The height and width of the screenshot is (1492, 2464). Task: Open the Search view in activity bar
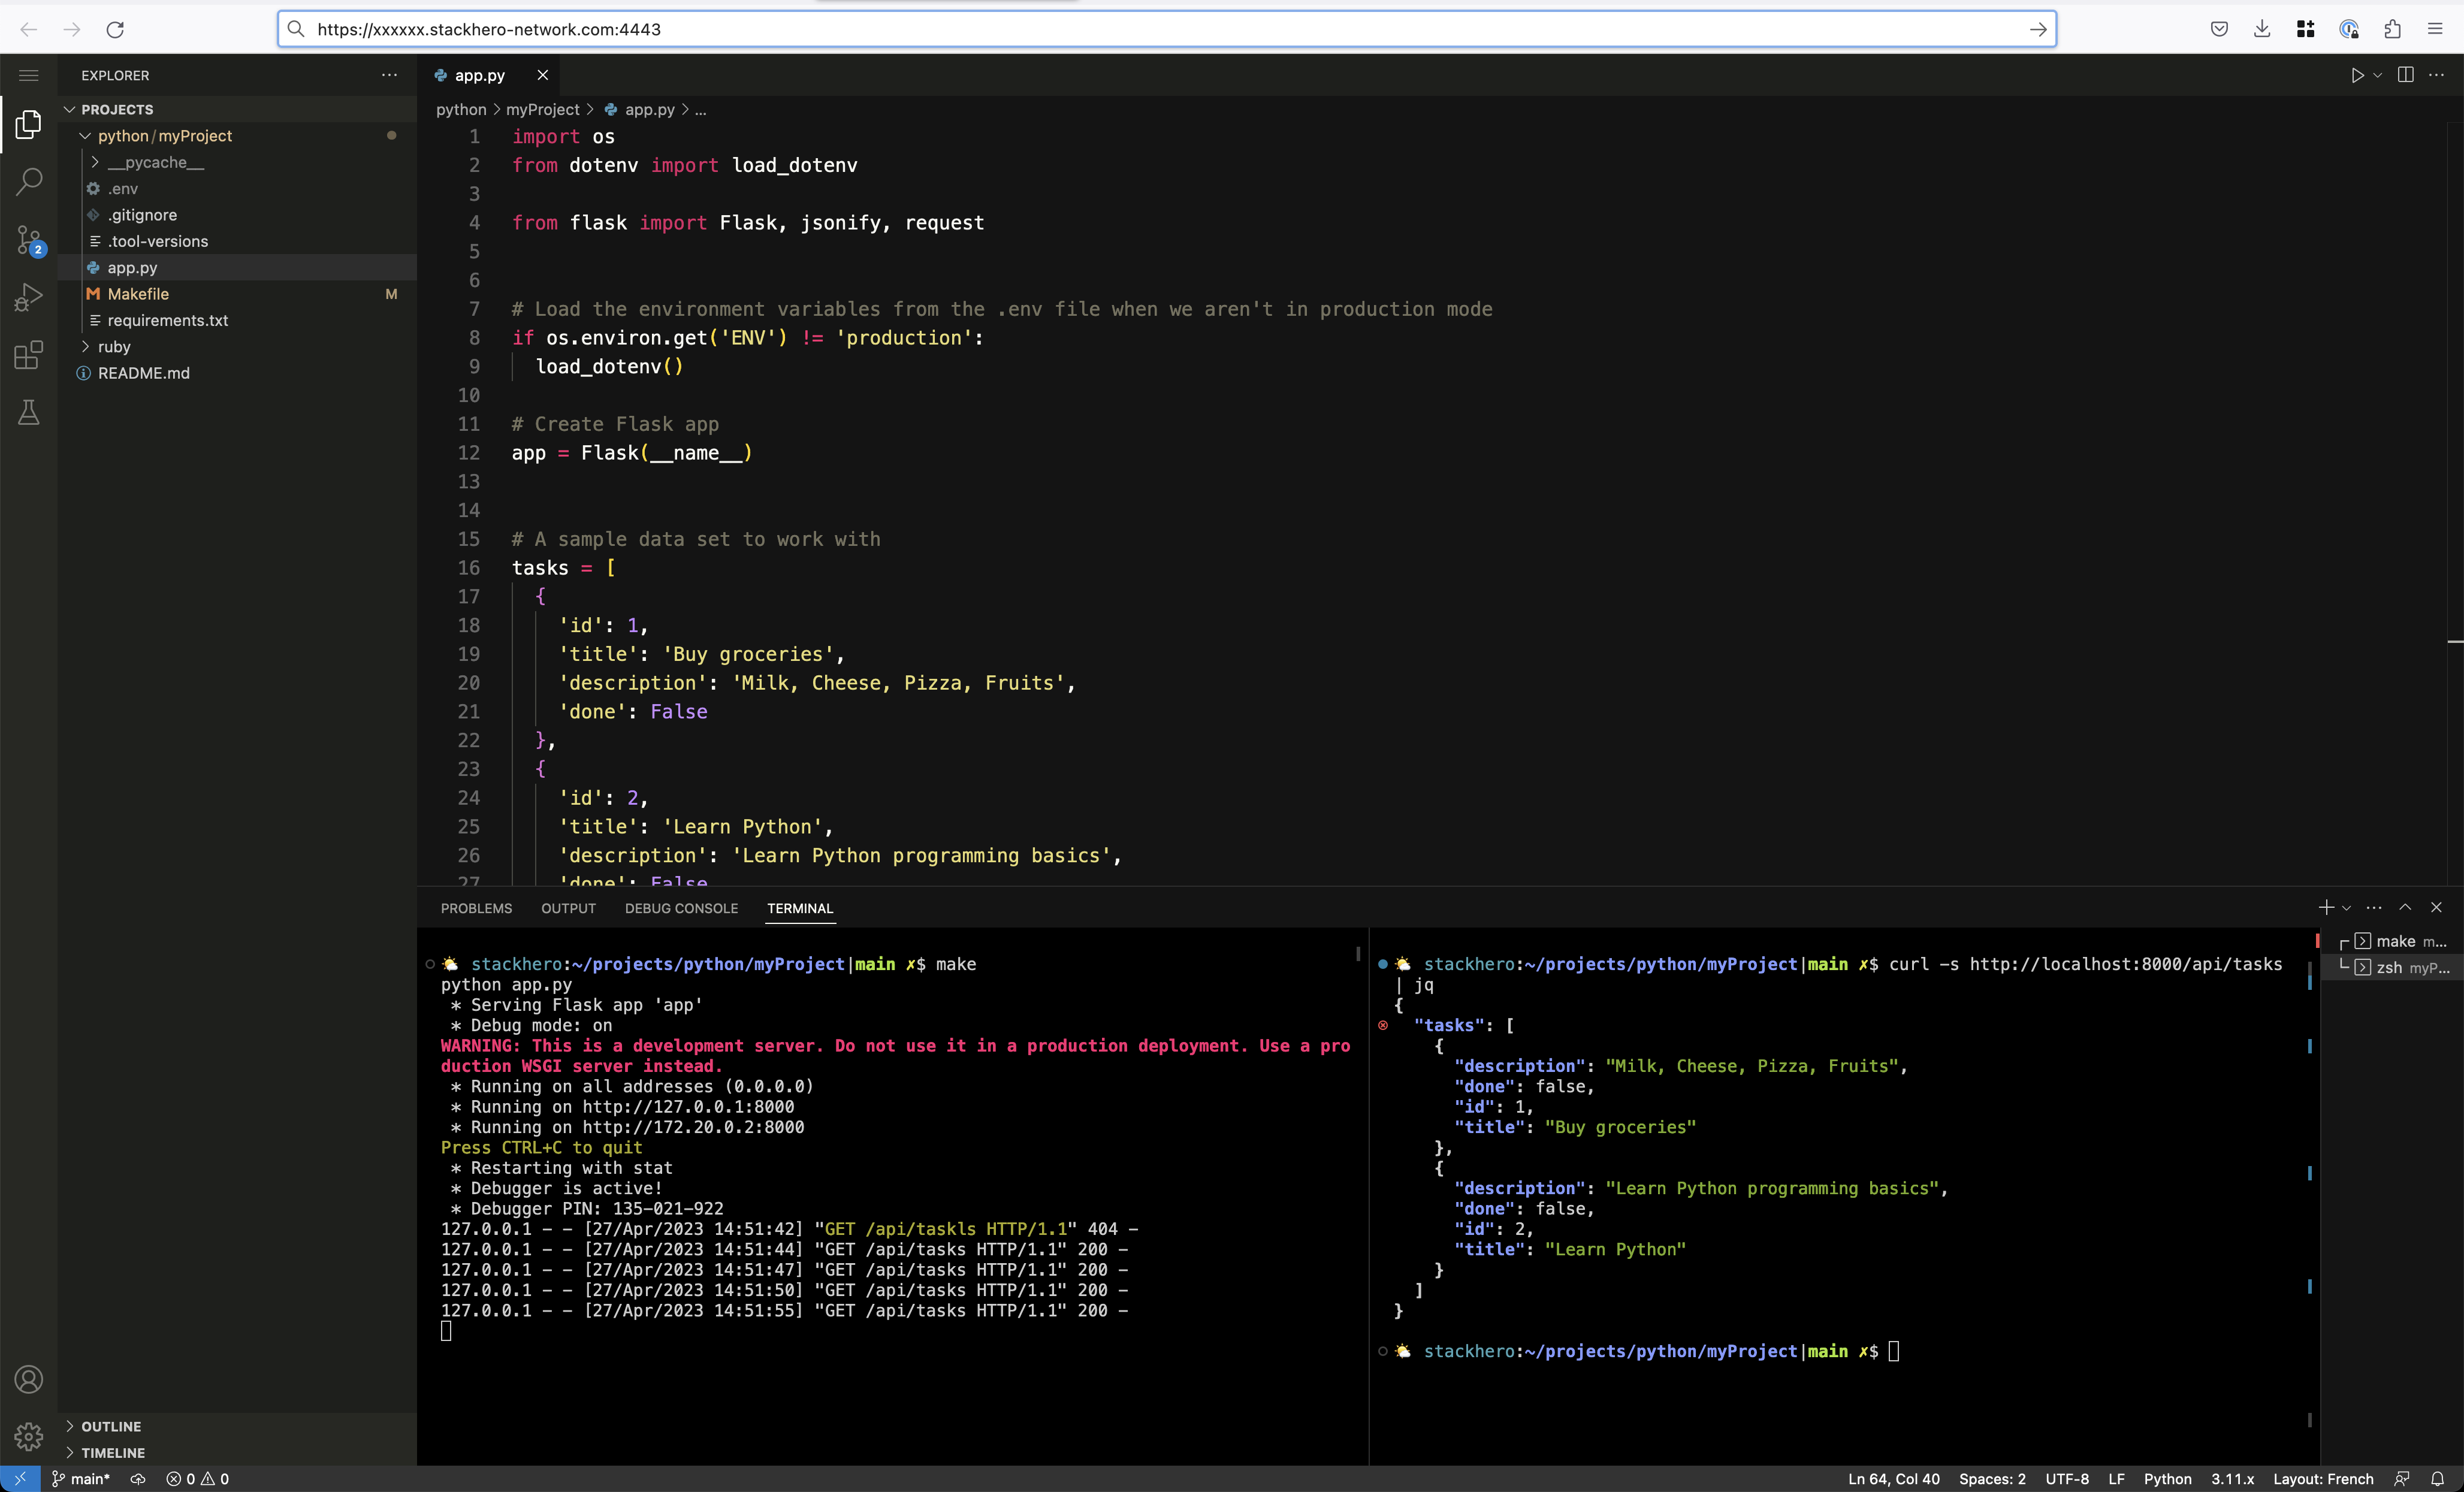tap(29, 182)
